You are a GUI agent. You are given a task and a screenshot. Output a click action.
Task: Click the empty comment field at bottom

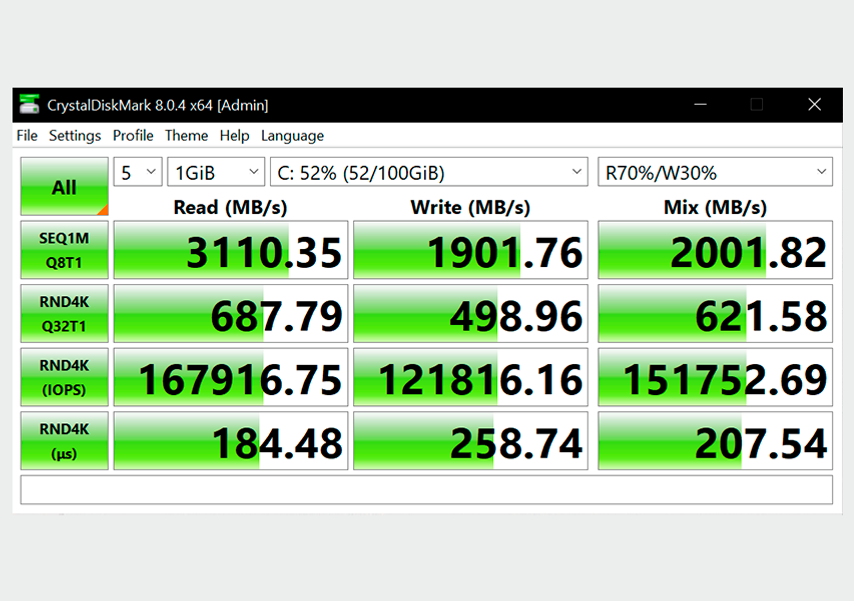[x=426, y=490]
